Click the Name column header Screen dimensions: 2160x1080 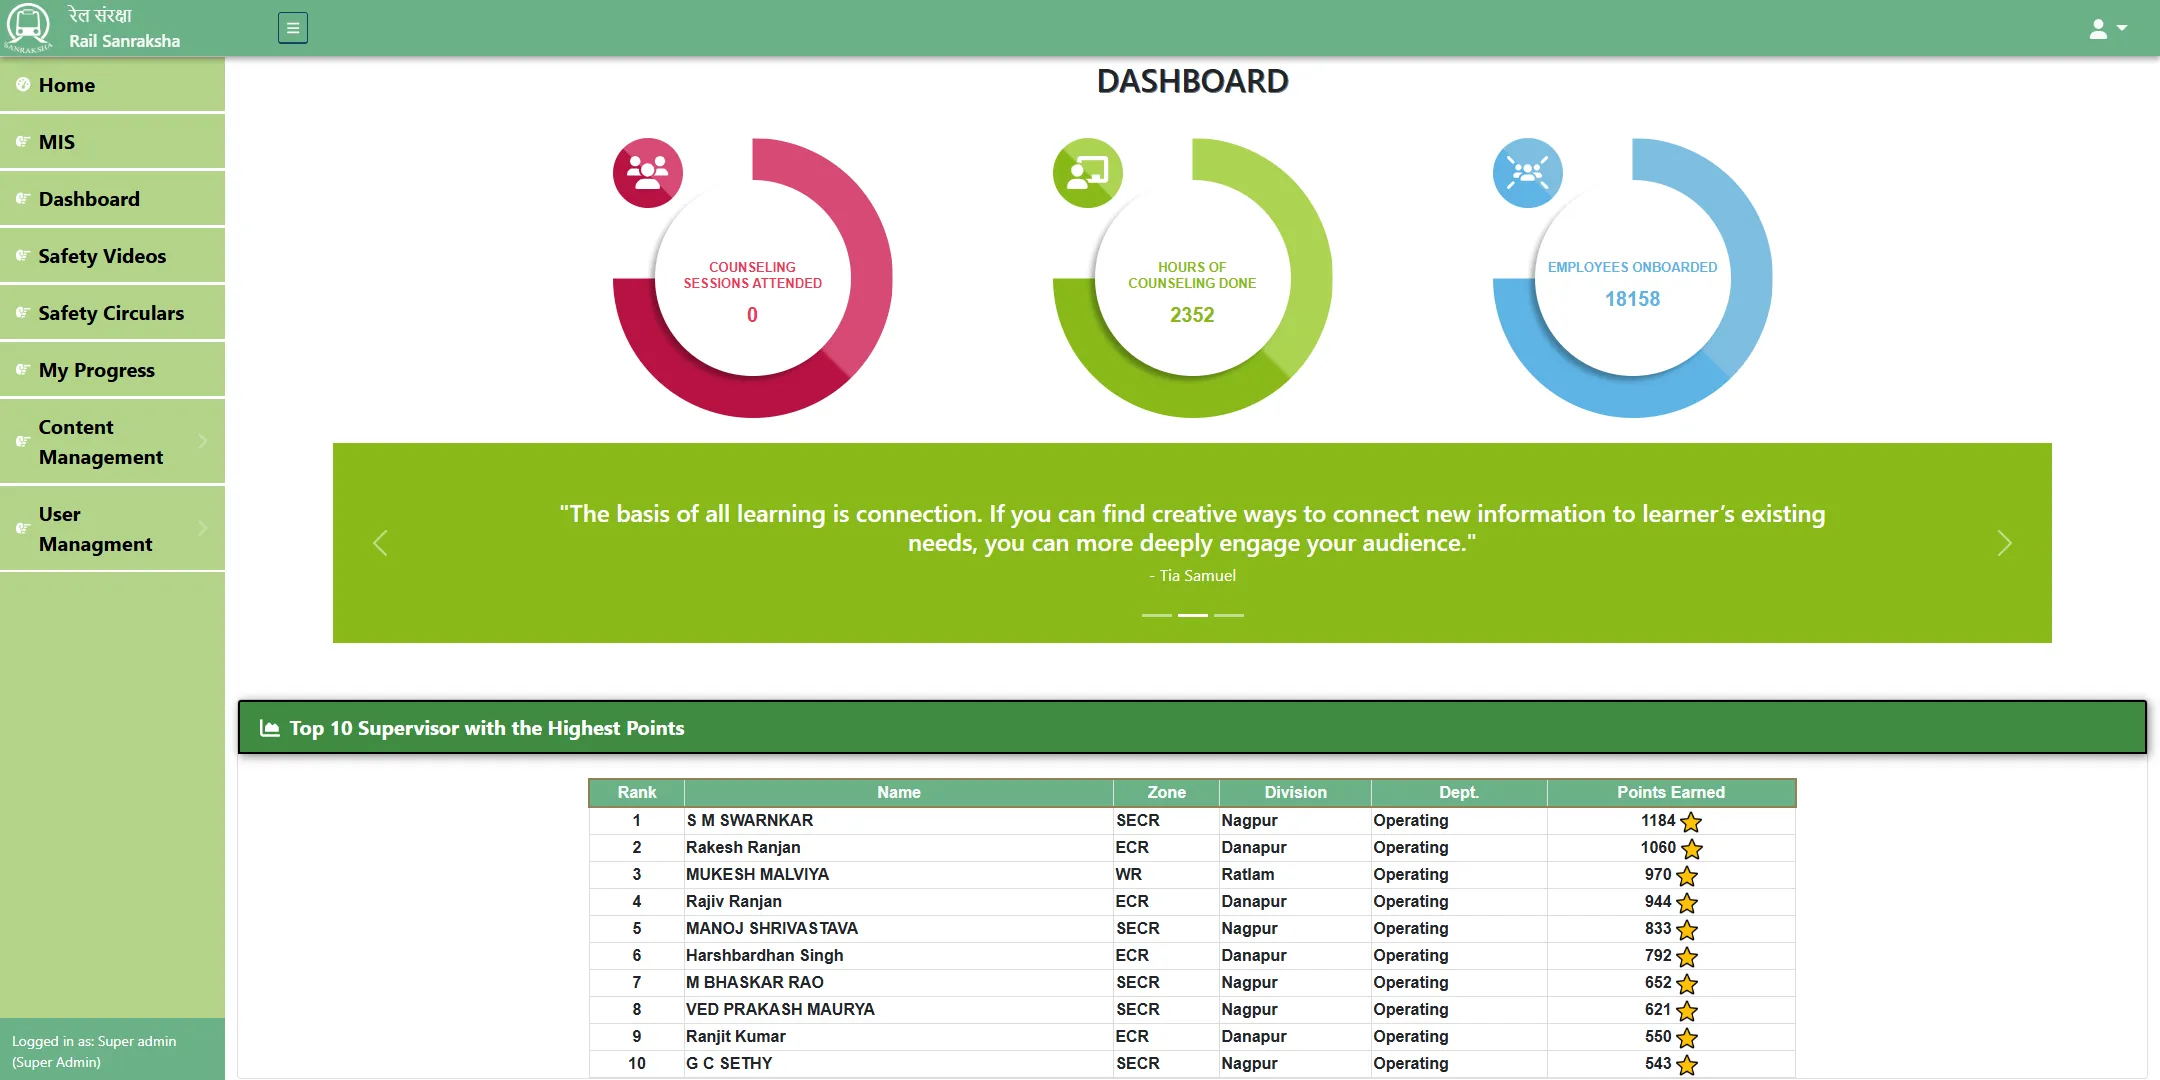click(899, 792)
